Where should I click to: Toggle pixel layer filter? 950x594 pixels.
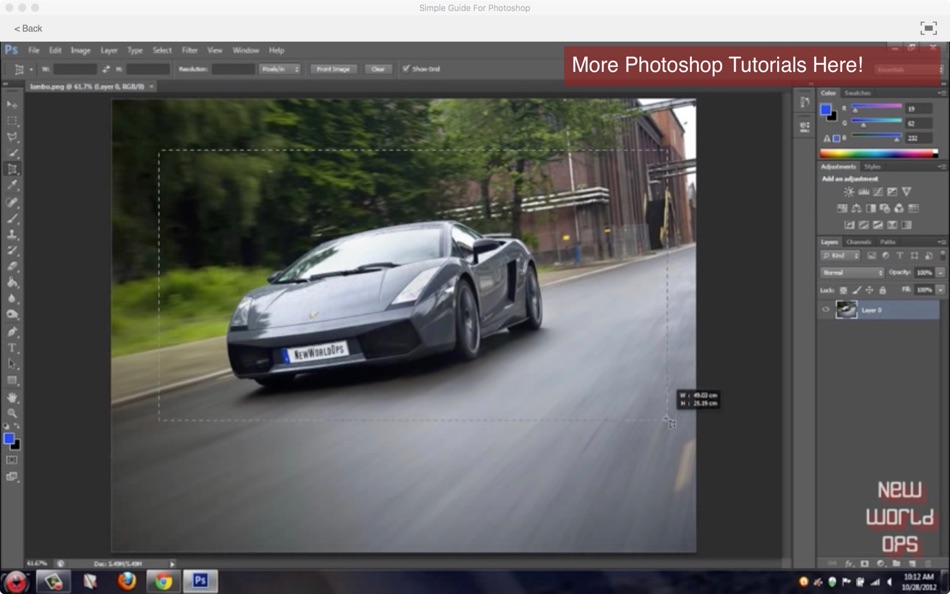click(x=871, y=256)
